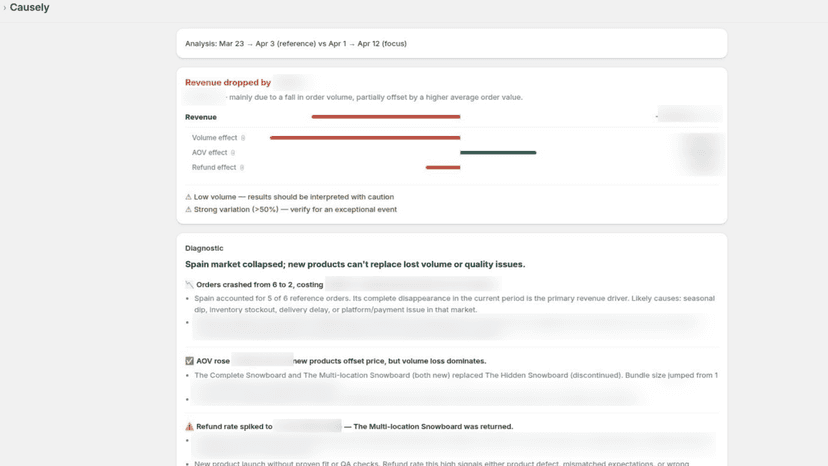This screenshot has height=466, width=828.
Task: Click the 'Revenue dropped by' heading
Action: [x=228, y=82]
